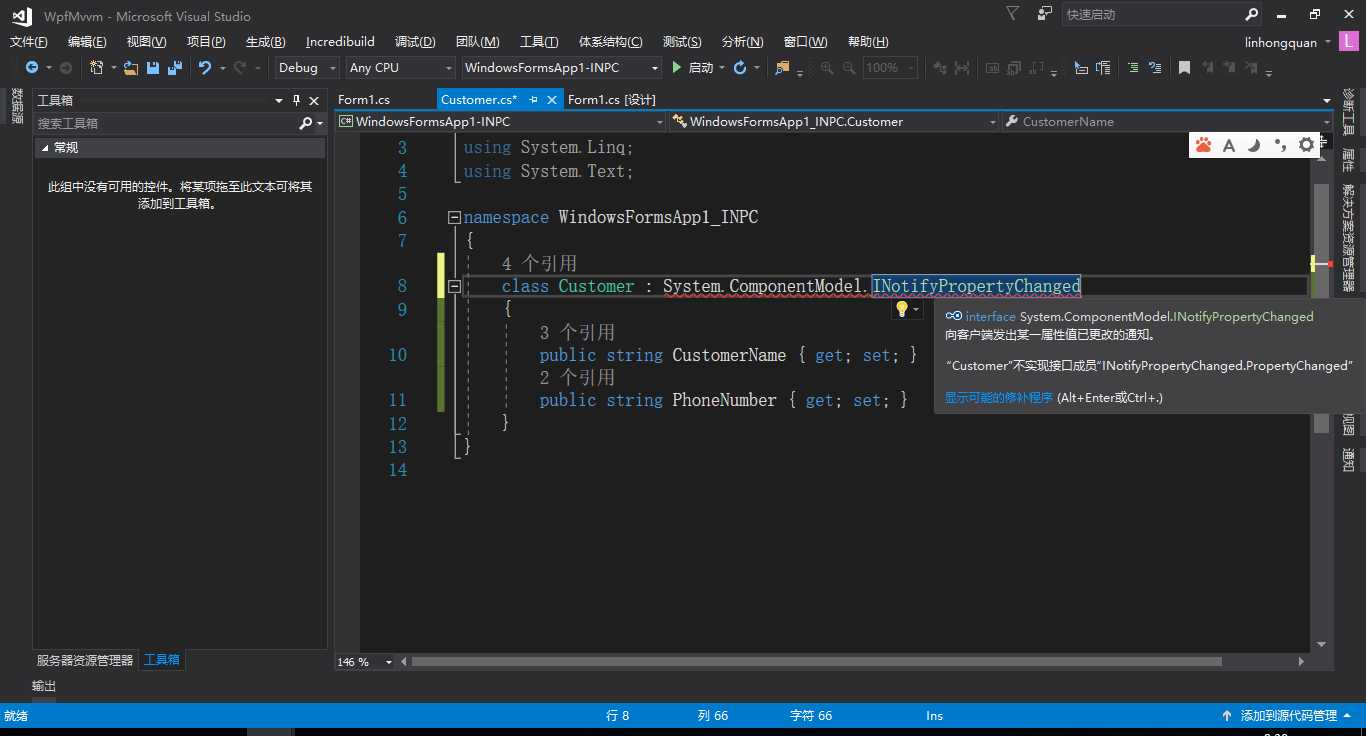Open the Toolbox window position dropdown arrow
The image size is (1366, 736).
(x=279, y=100)
